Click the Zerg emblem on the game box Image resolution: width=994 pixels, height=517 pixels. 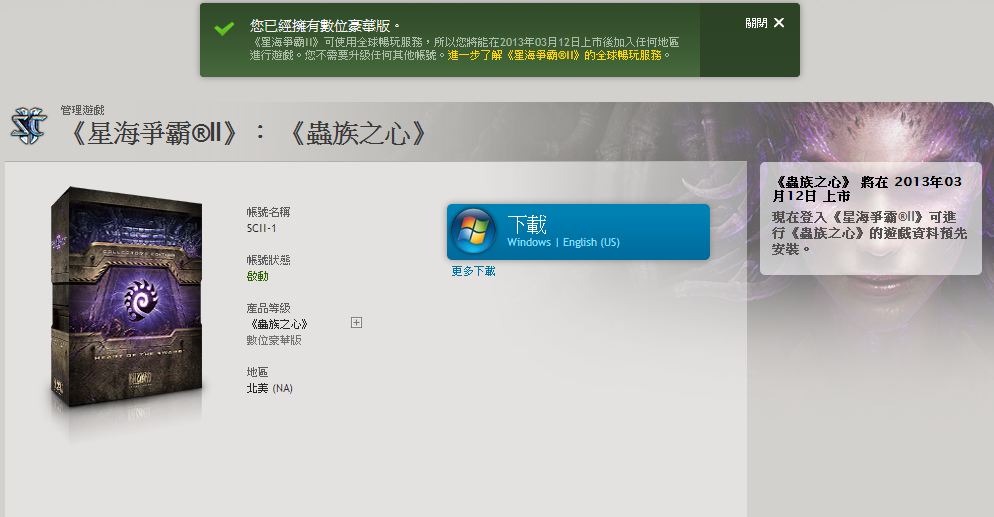(140, 300)
